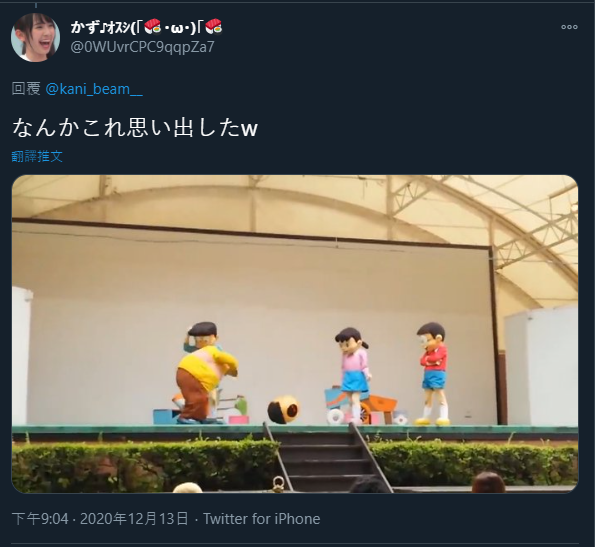The height and width of the screenshot is (547, 595).
Task: Open the three-dot more options menu
Action: (569, 27)
